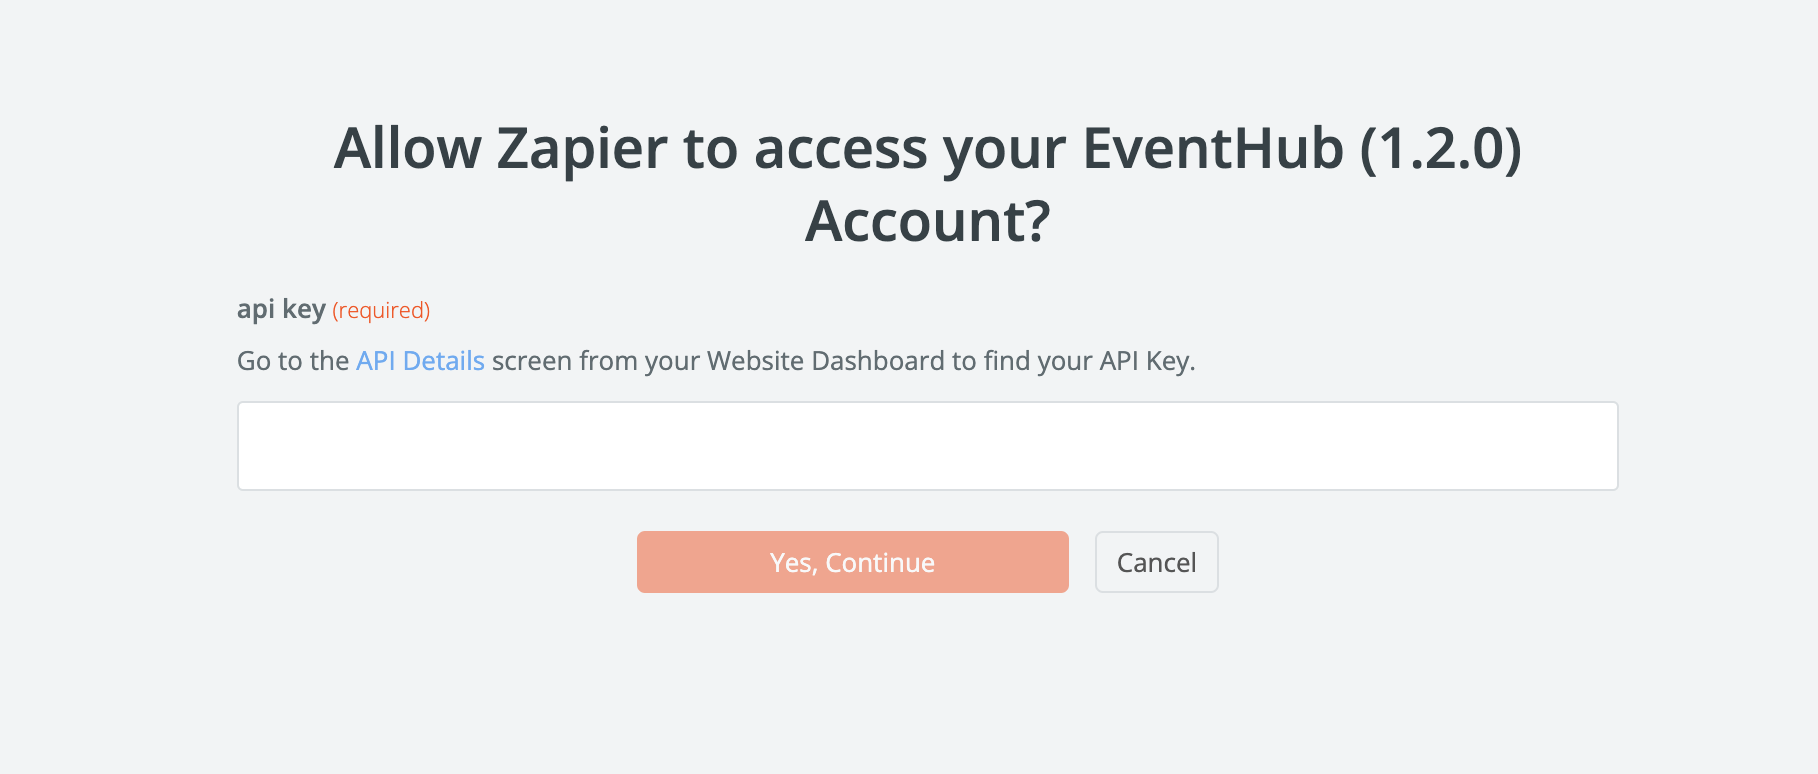
Task: Open the API Details link
Action: [x=420, y=361]
